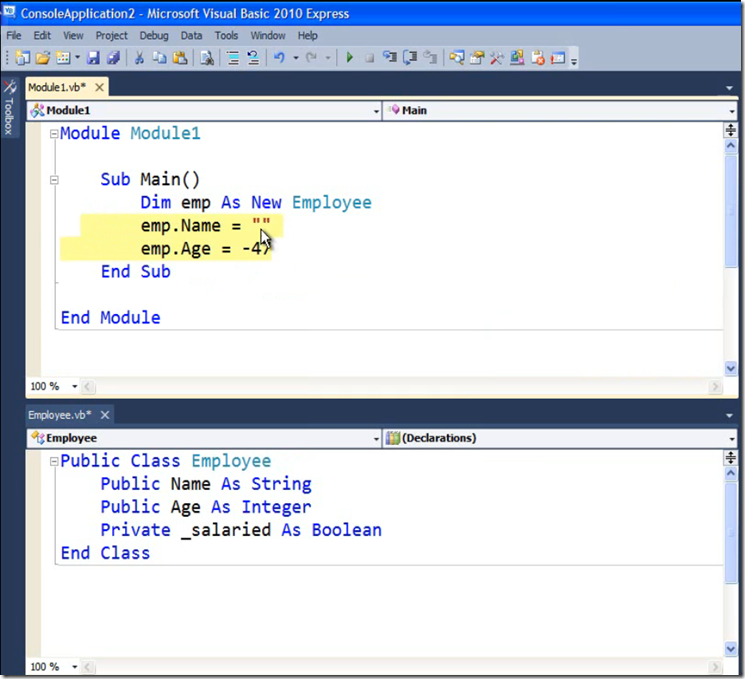Screen dimensions: 745x679
Task: Expand the Toolbox side panel
Action: coord(9,107)
